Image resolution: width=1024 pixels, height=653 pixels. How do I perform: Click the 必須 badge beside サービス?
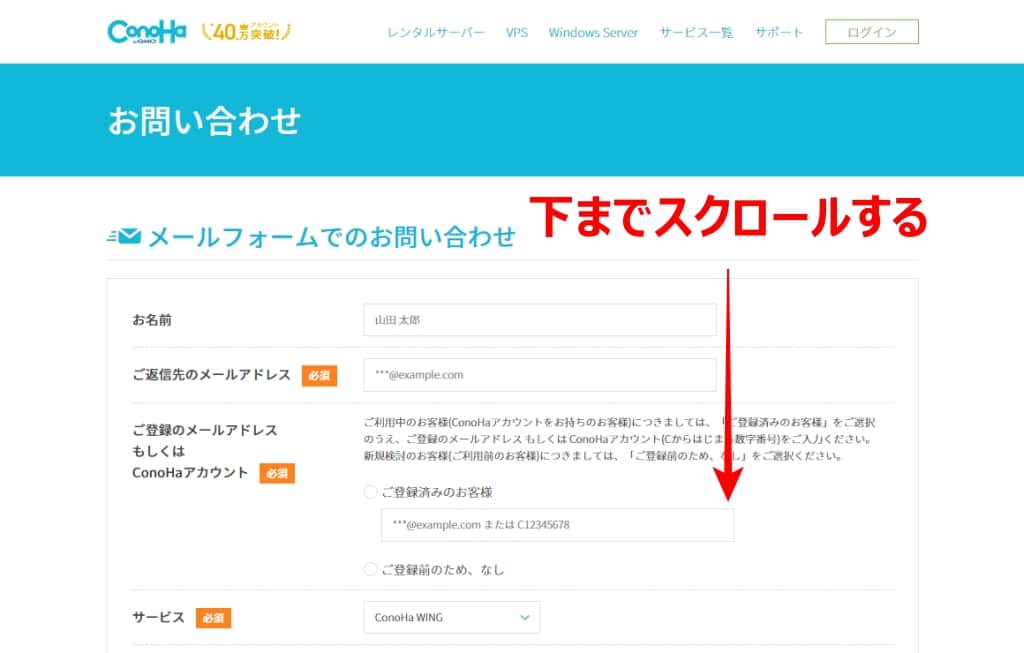[214, 618]
